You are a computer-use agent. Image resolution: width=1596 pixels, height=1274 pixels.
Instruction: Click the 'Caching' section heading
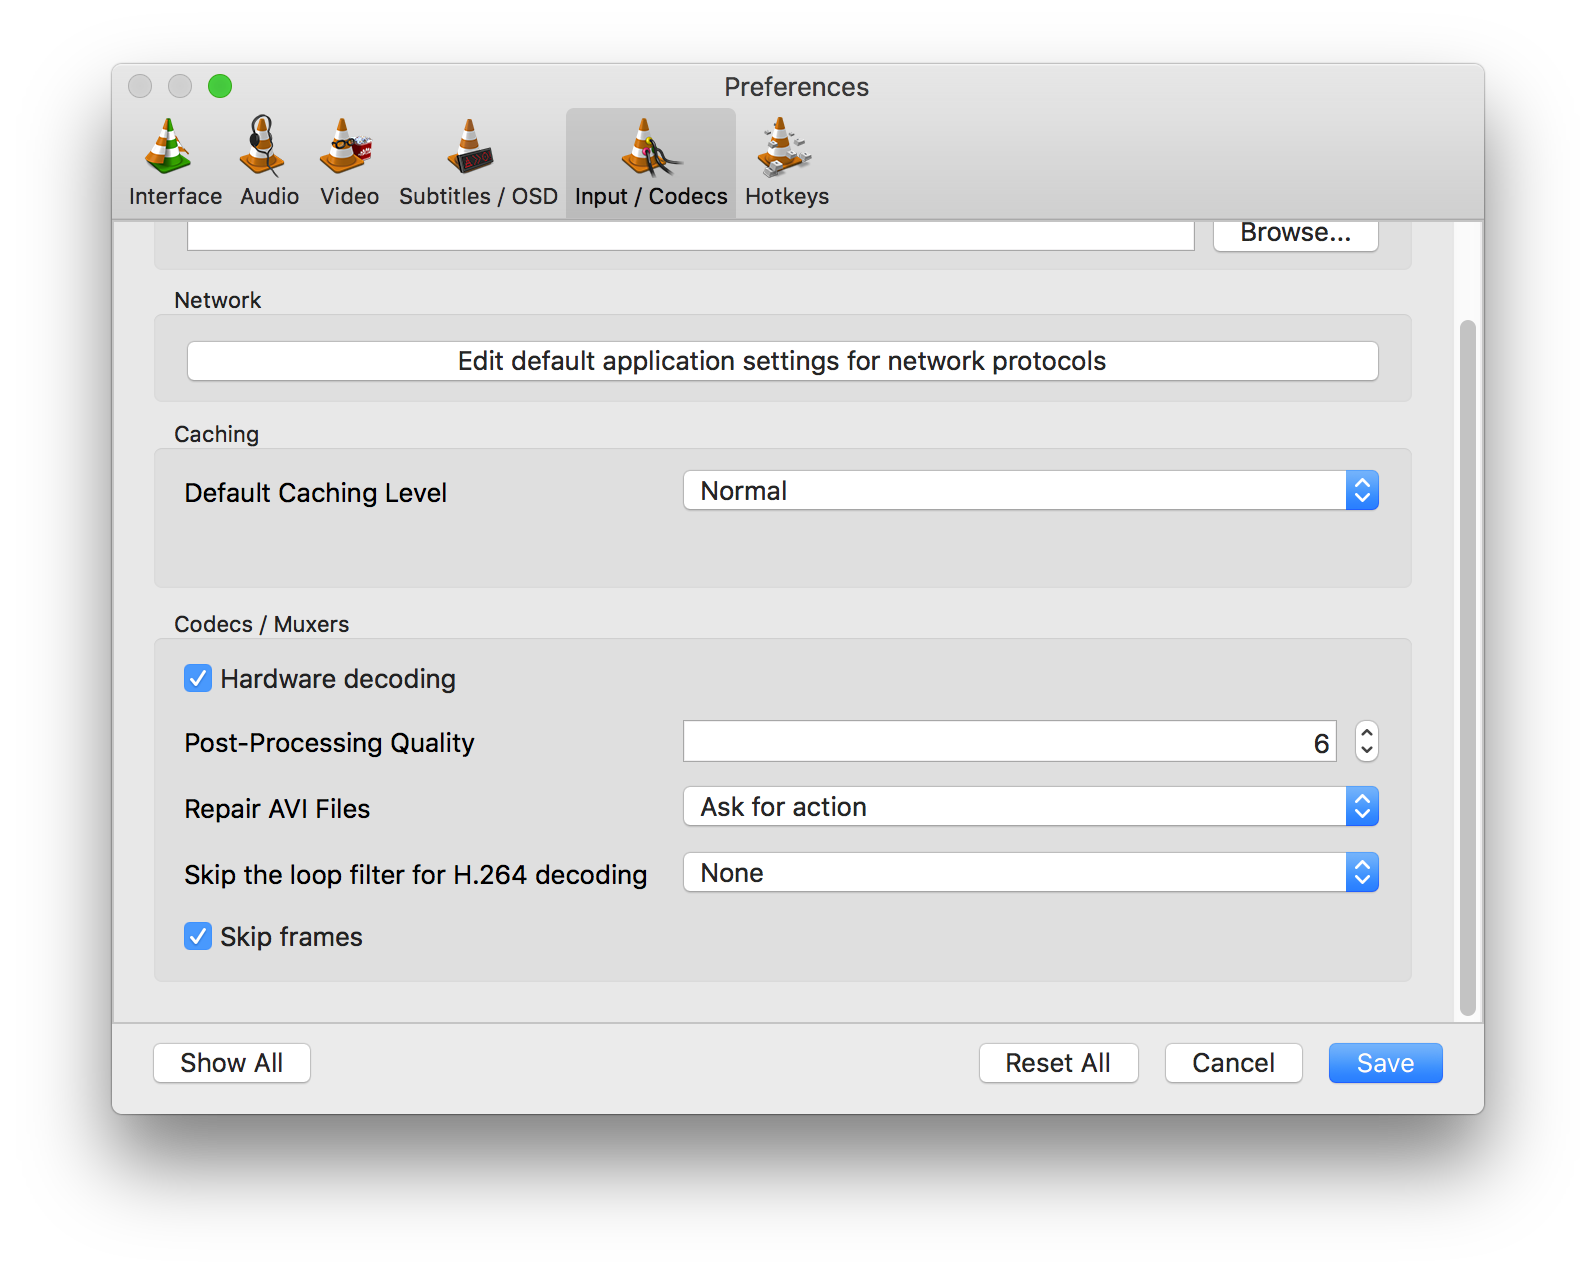217,434
